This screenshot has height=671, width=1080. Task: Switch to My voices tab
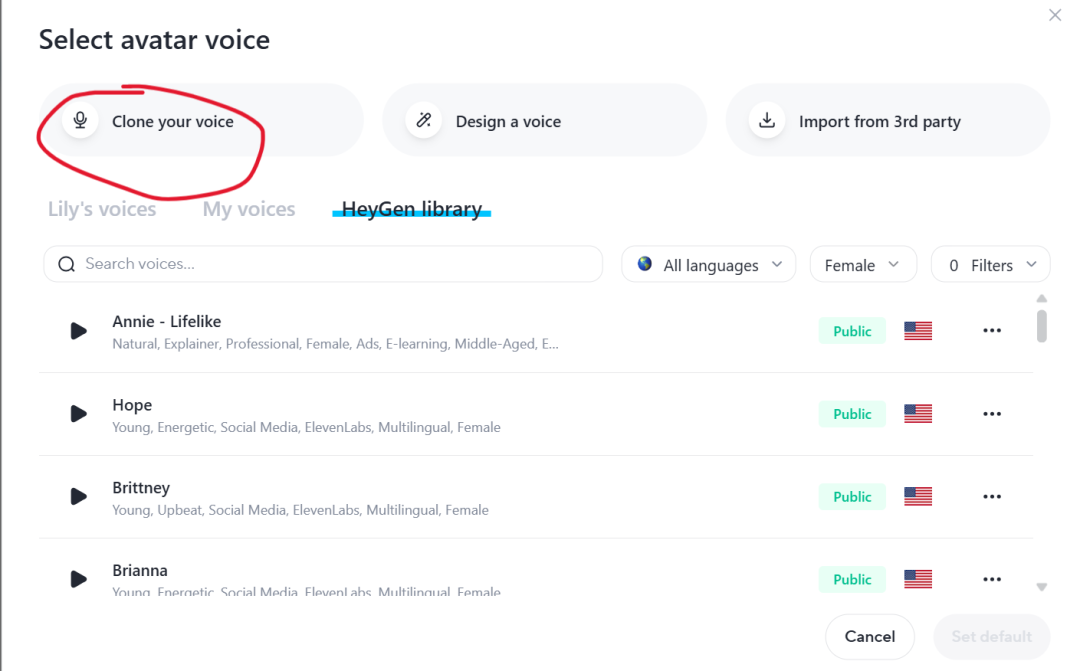tap(249, 209)
